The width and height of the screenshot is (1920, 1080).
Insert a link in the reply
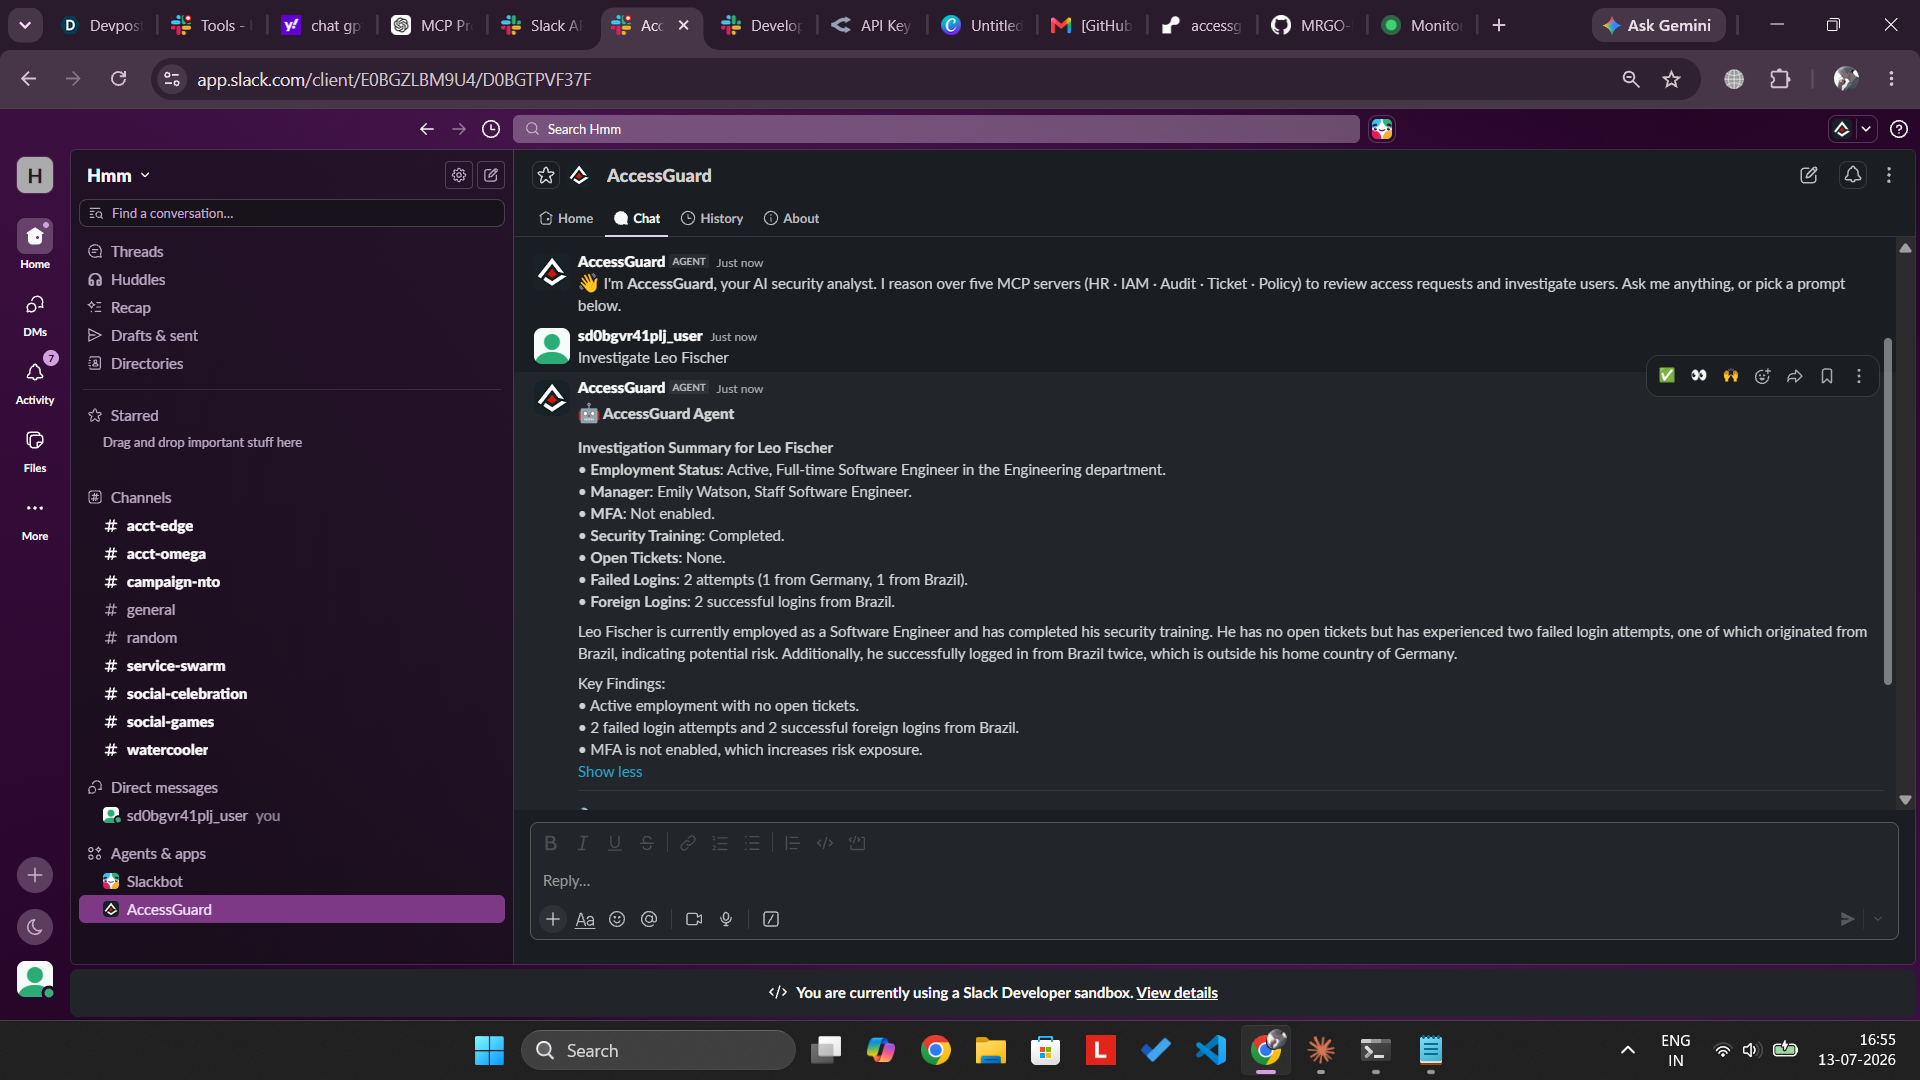click(688, 843)
